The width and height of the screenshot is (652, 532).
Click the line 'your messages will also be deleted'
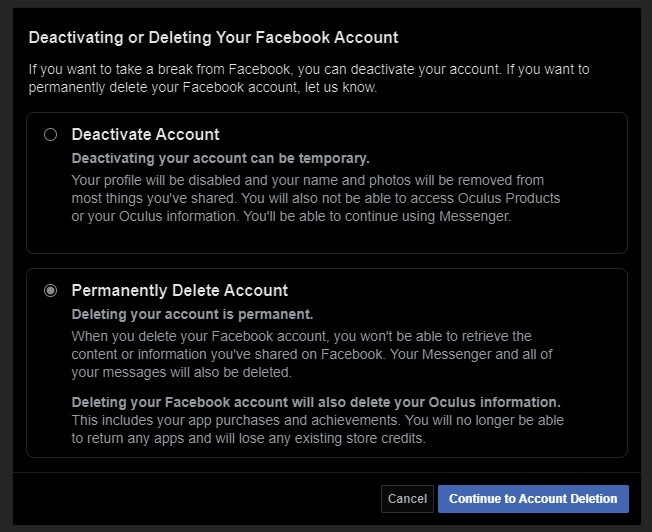click(x=182, y=372)
